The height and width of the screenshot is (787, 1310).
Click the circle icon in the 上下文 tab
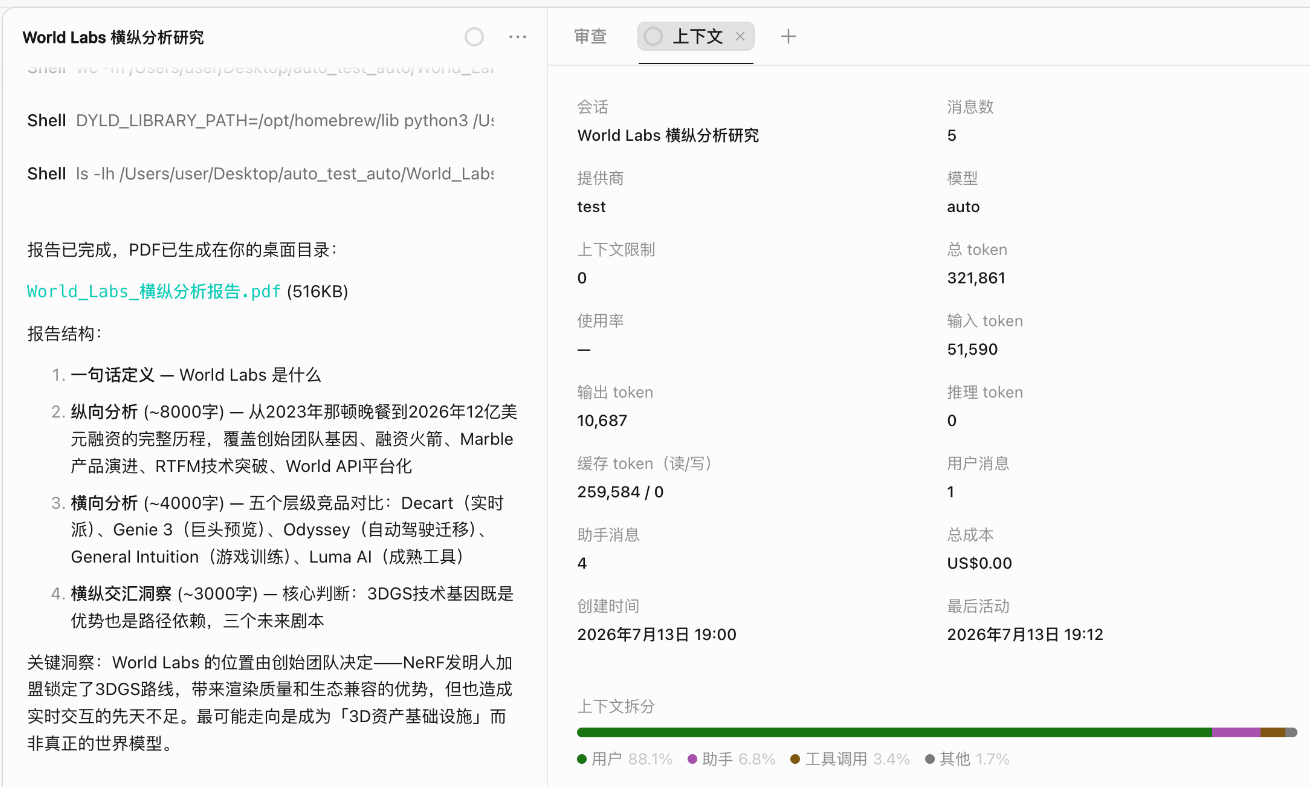[653, 36]
